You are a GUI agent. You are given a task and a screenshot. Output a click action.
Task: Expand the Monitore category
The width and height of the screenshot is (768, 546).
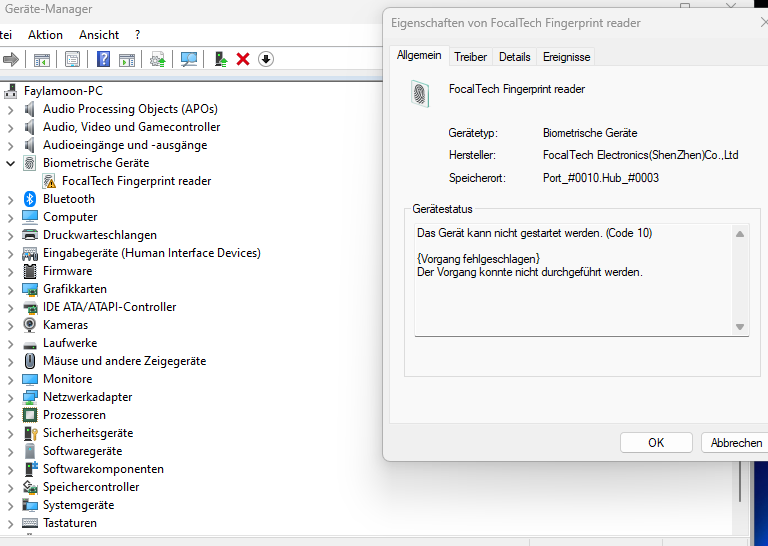(10, 380)
